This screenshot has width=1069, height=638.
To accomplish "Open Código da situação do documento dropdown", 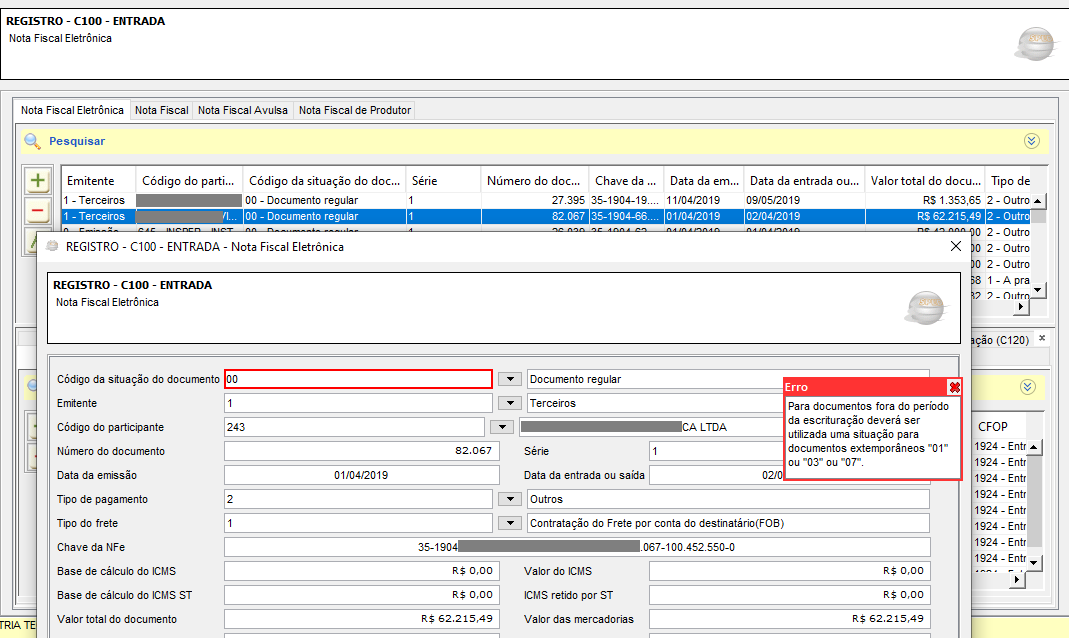I will click(510, 379).
